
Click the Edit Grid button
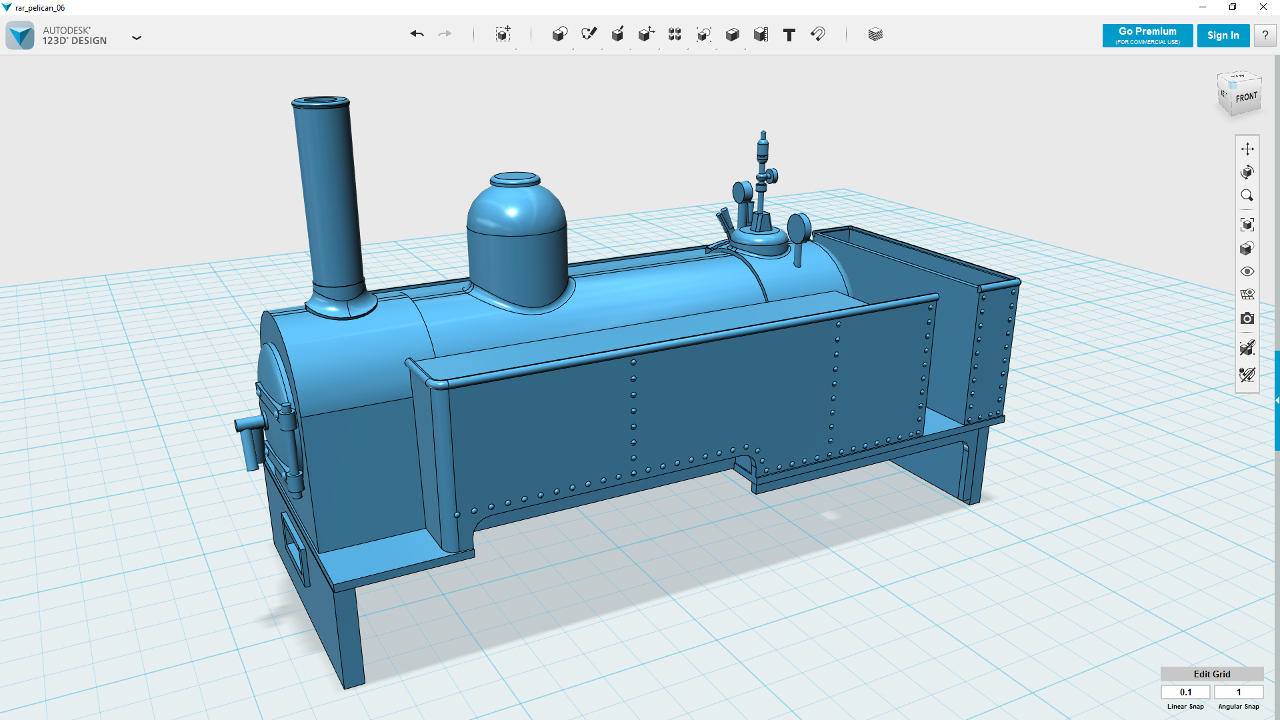click(x=1212, y=674)
